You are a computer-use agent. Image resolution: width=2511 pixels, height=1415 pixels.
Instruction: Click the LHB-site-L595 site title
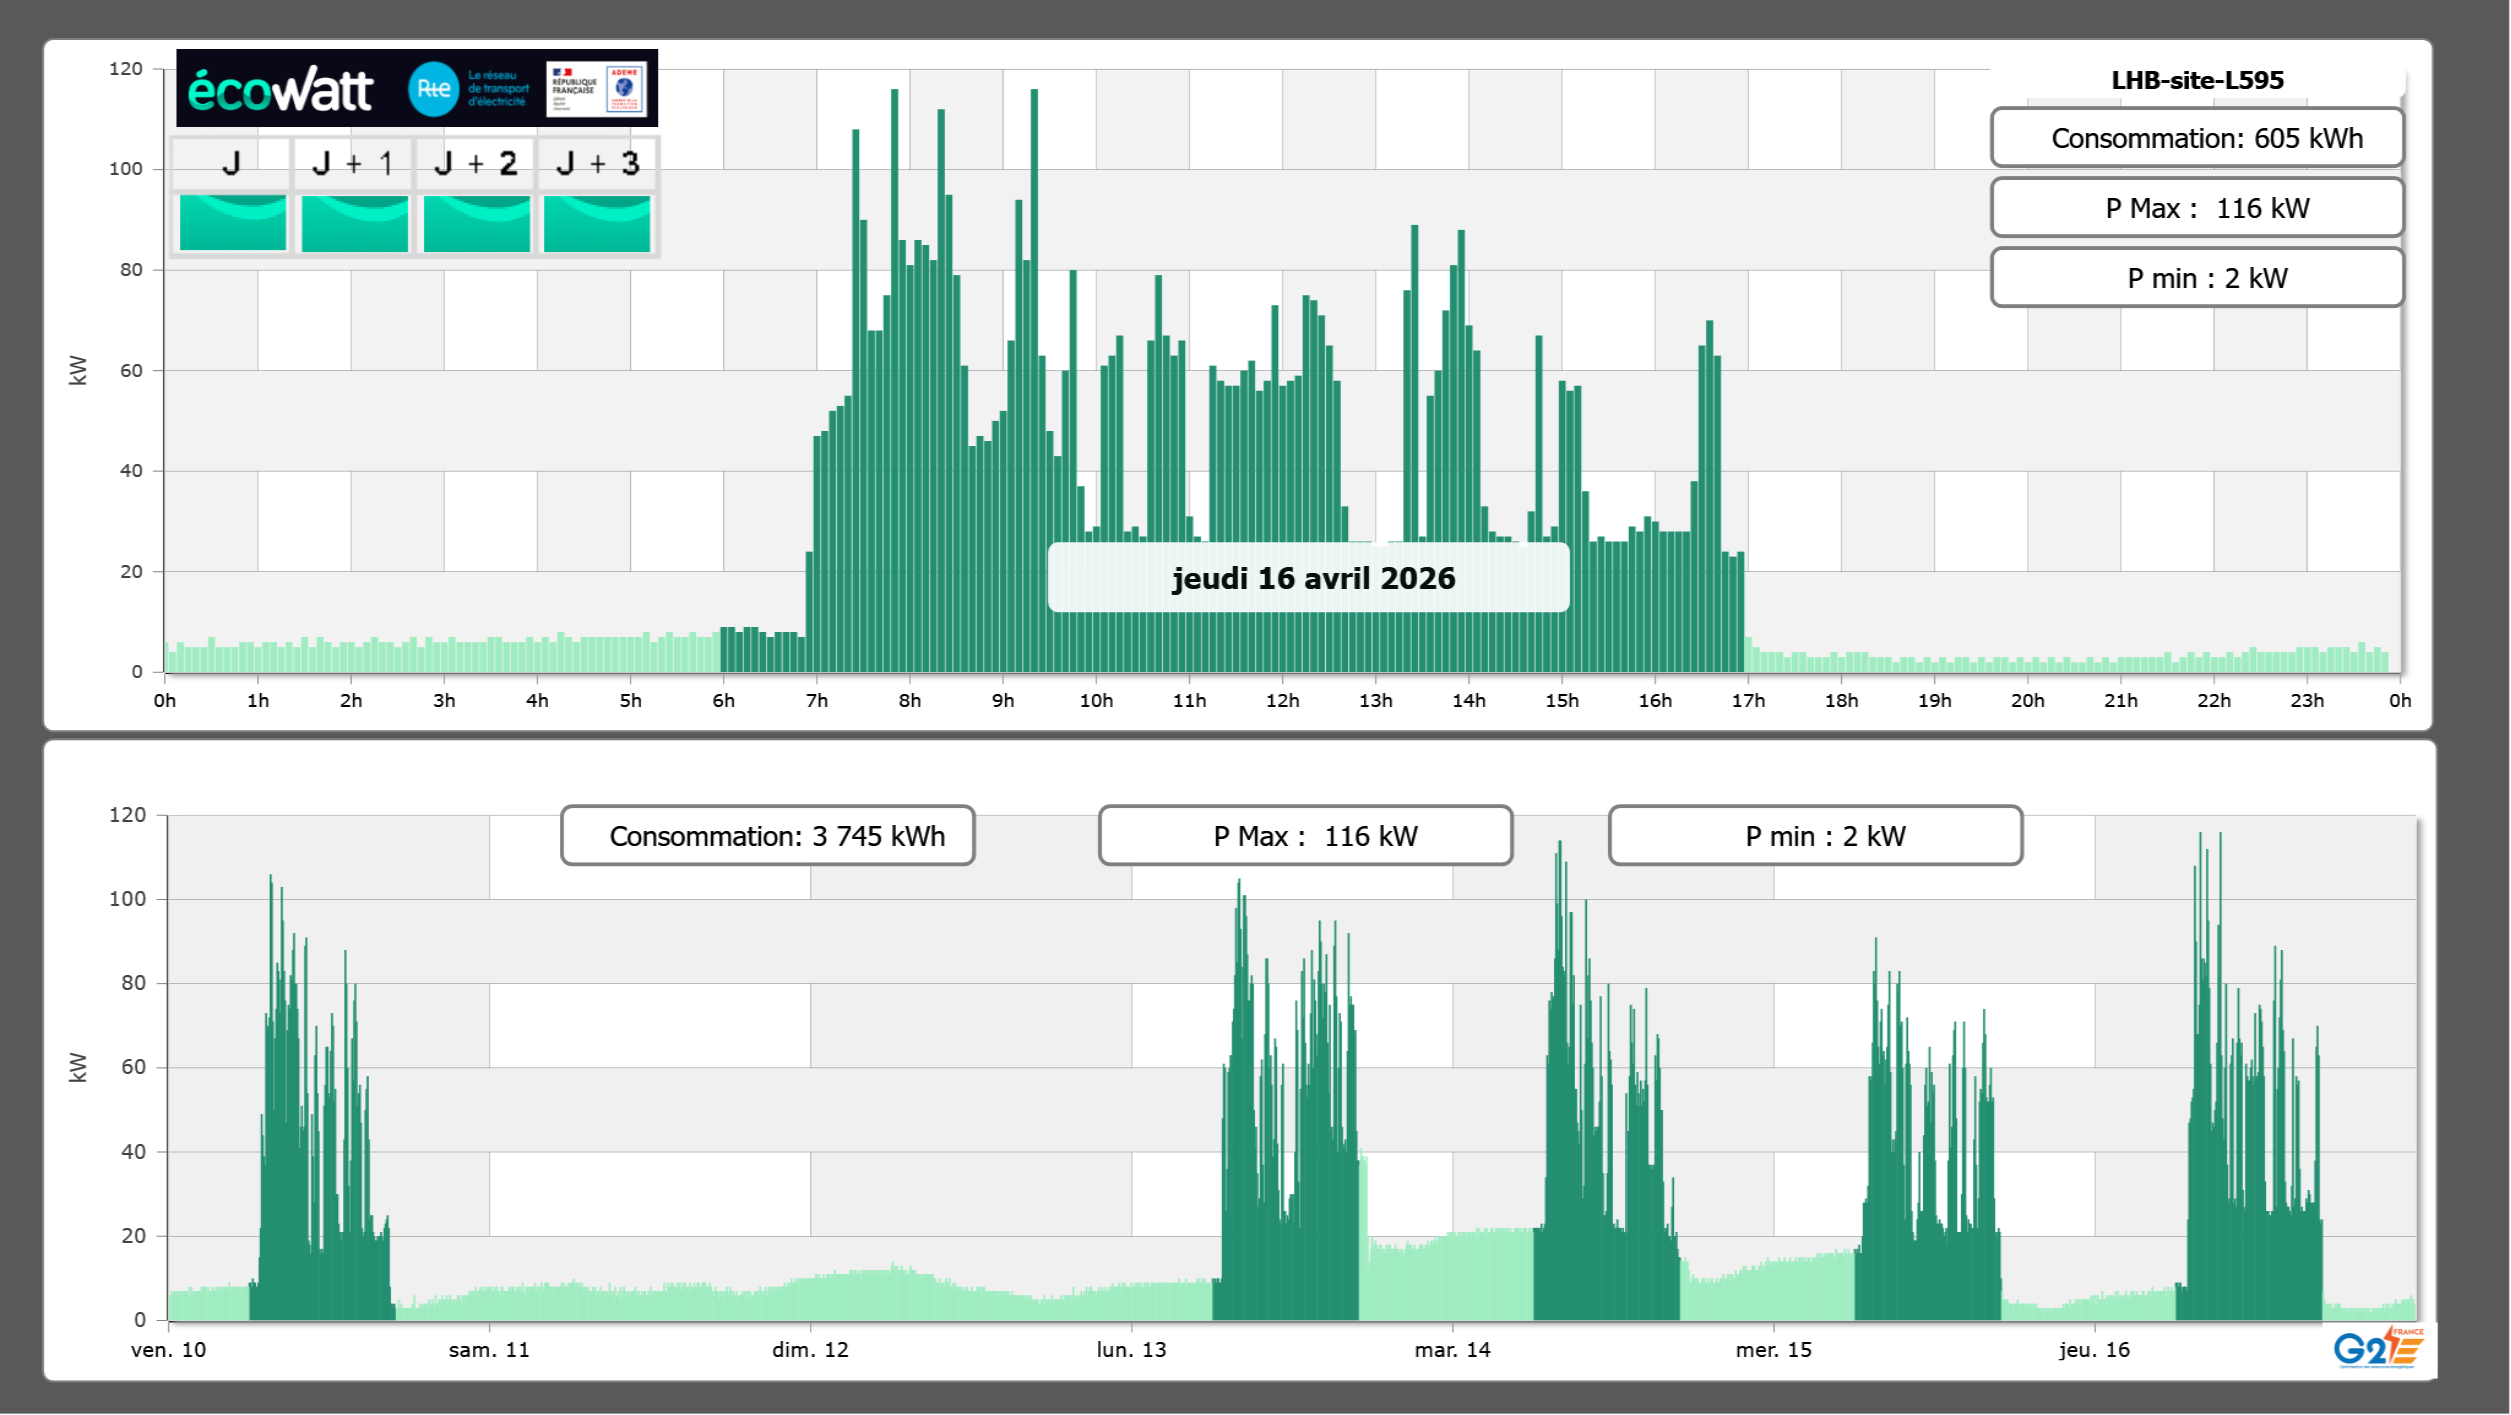point(2196,80)
